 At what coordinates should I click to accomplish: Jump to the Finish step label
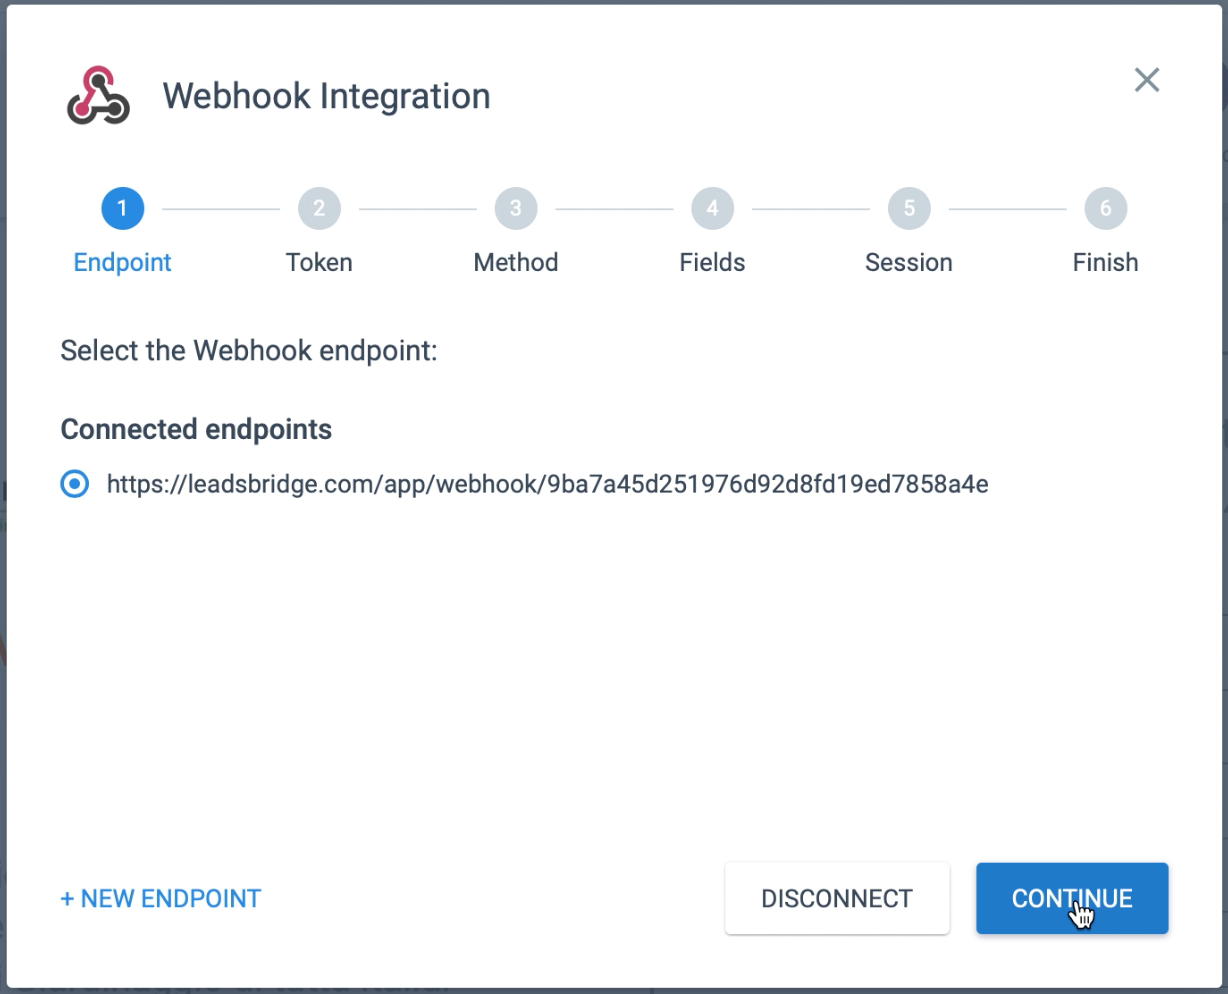[1106, 262]
